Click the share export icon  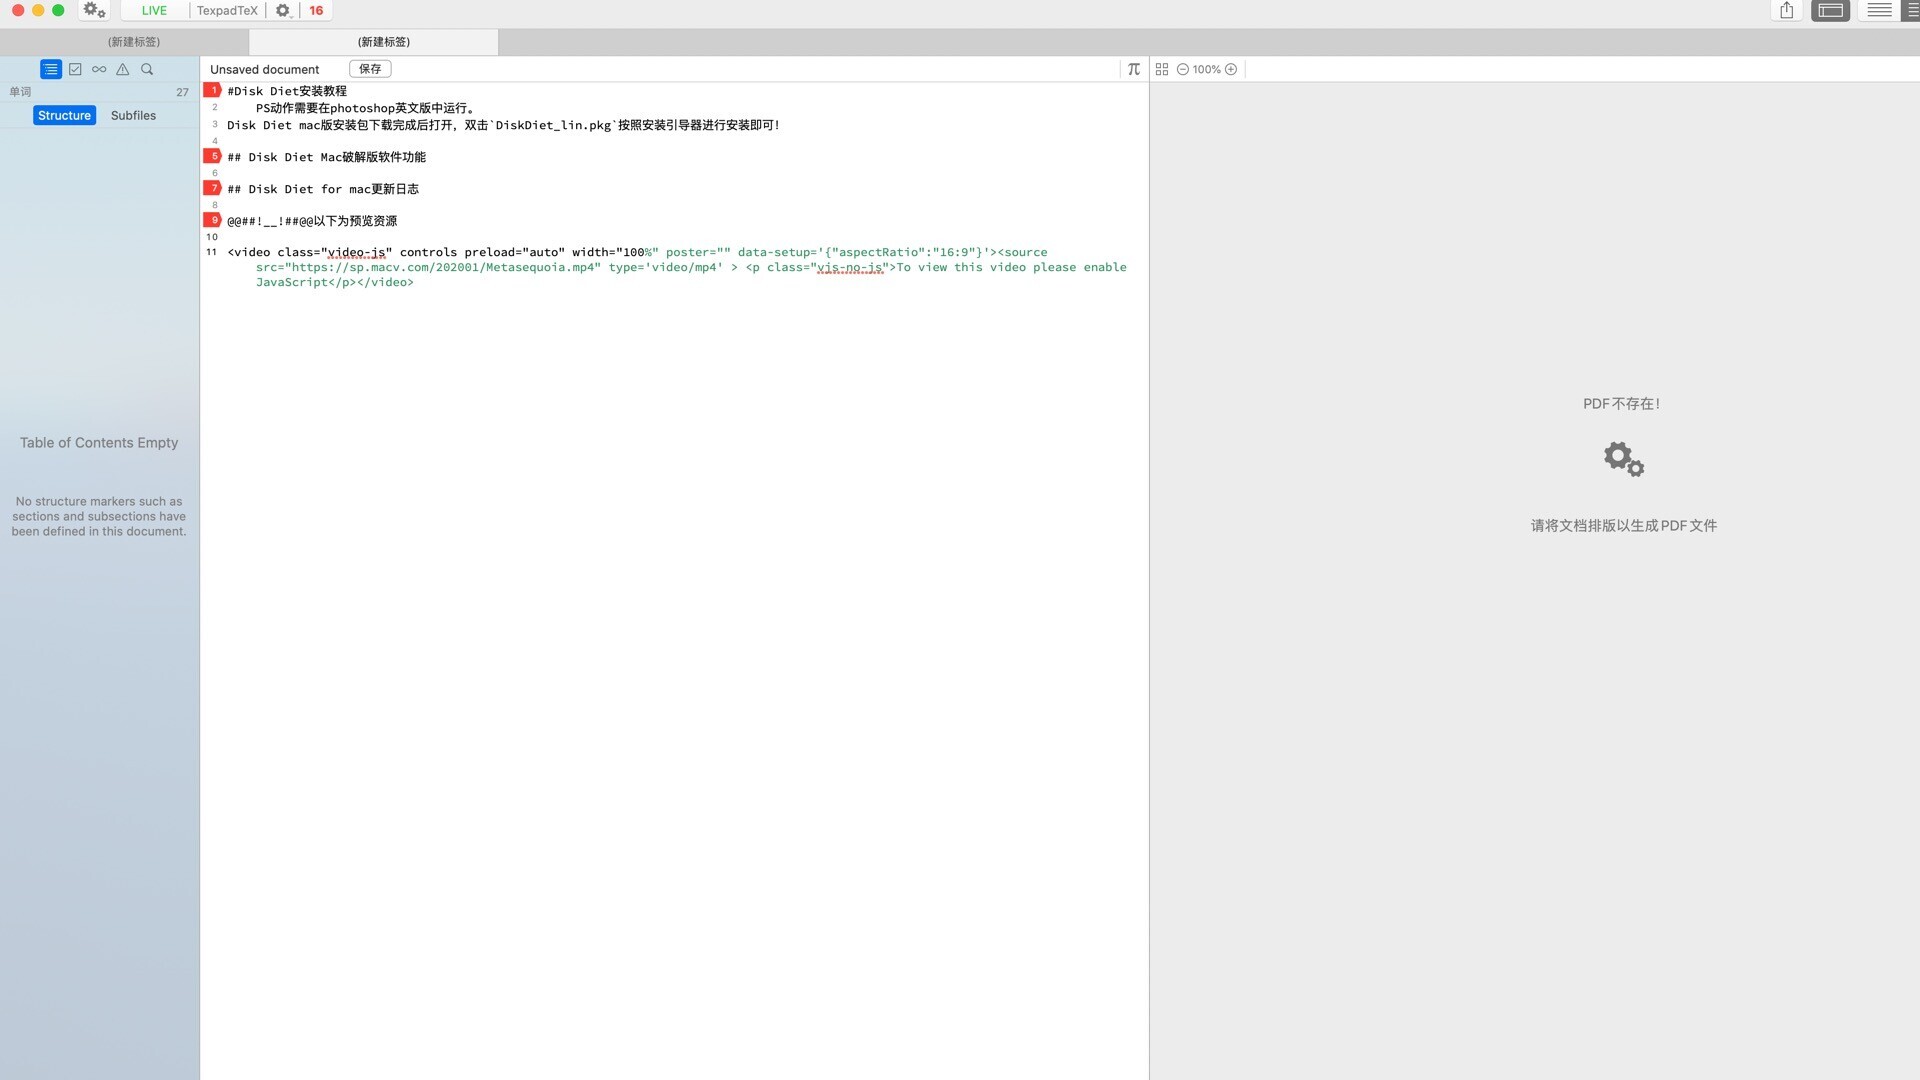(1787, 10)
